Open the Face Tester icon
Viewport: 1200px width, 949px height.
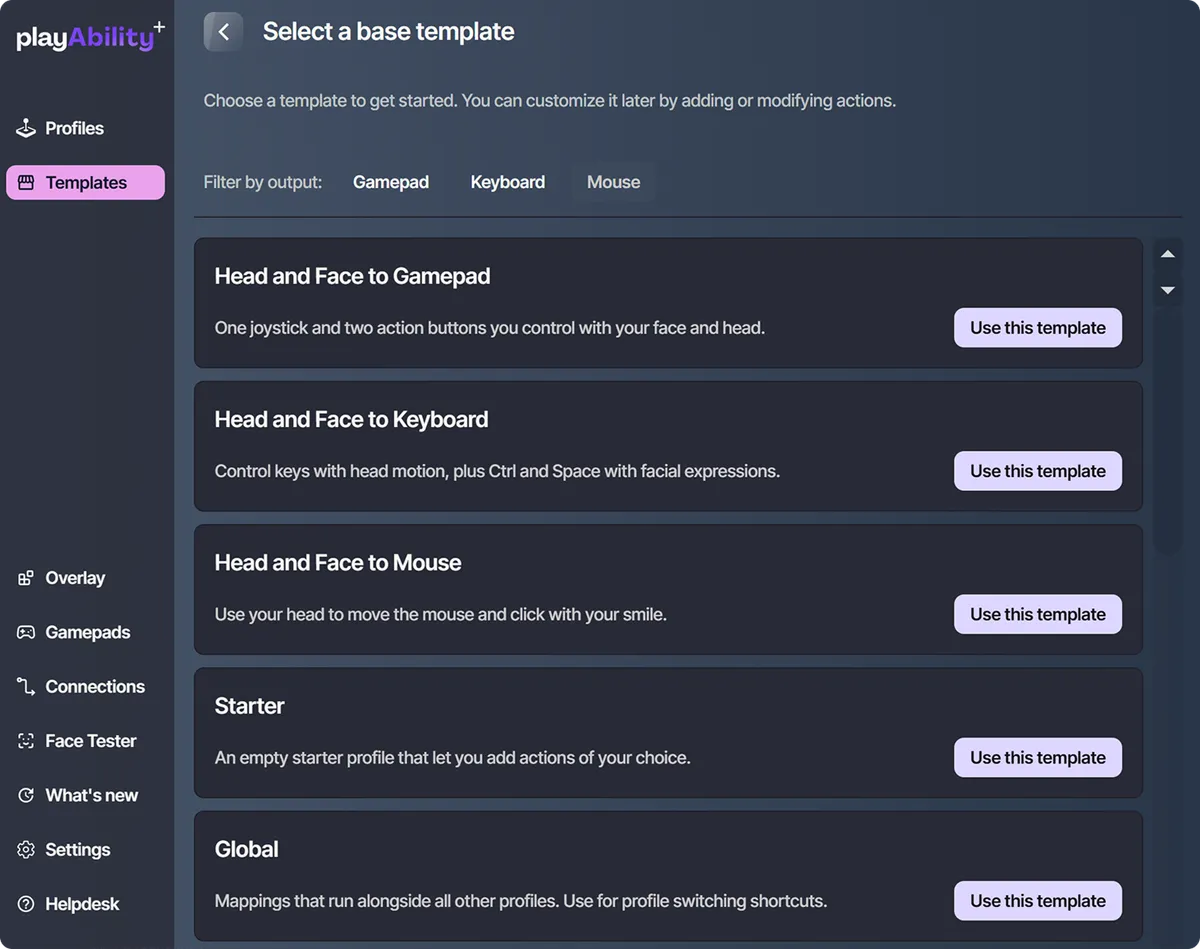(24, 740)
